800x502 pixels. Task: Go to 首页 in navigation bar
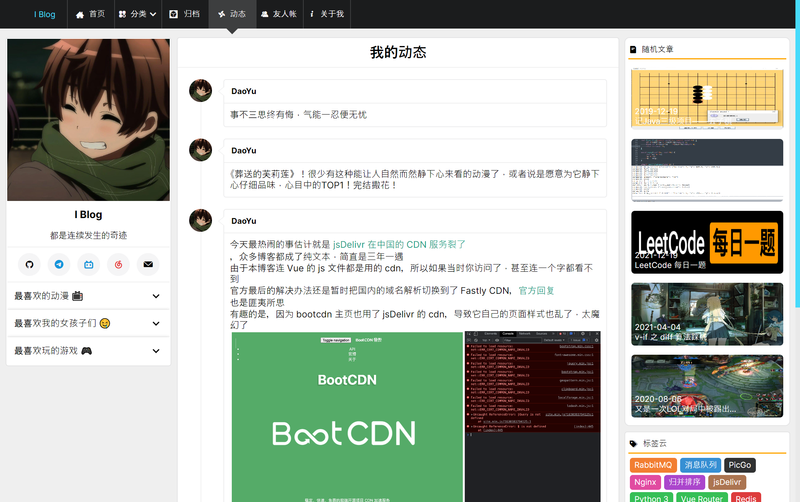pyautogui.click(x=90, y=14)
